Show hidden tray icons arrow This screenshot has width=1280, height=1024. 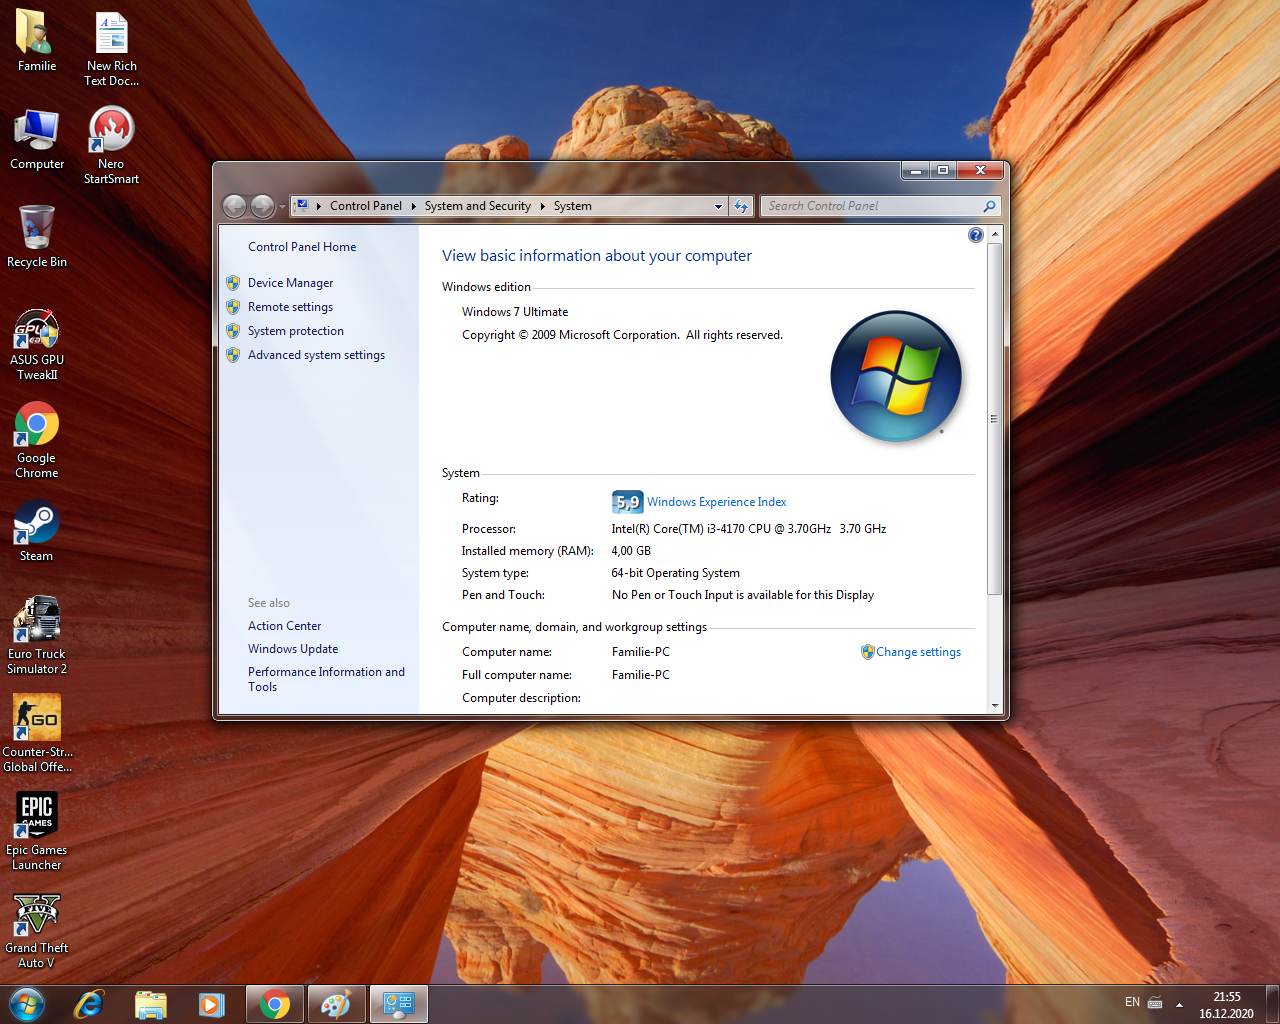[1179, 1004]
